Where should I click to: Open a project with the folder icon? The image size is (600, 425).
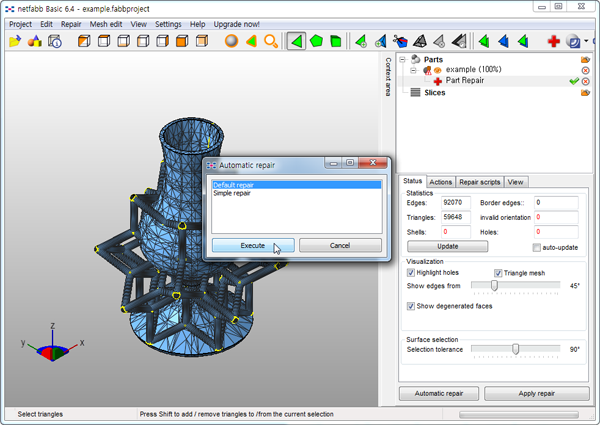15,41
